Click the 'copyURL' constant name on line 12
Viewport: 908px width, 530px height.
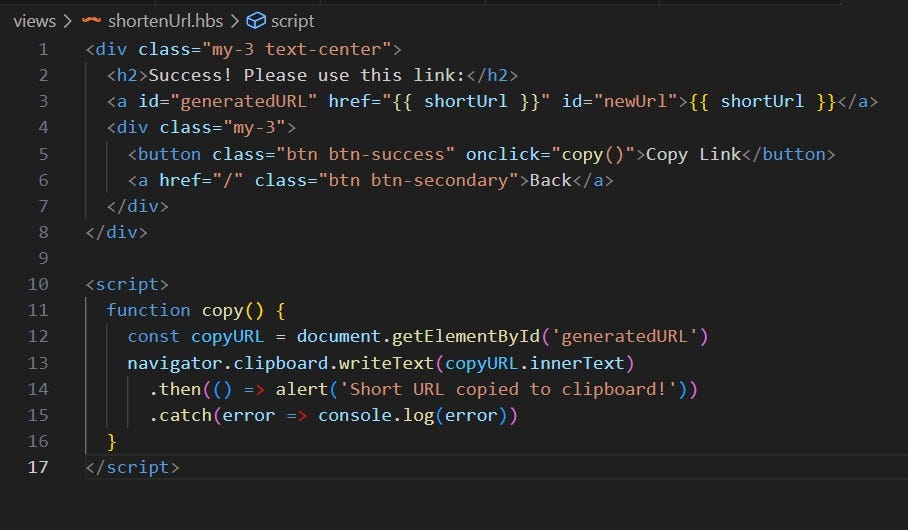pos(228,337)
